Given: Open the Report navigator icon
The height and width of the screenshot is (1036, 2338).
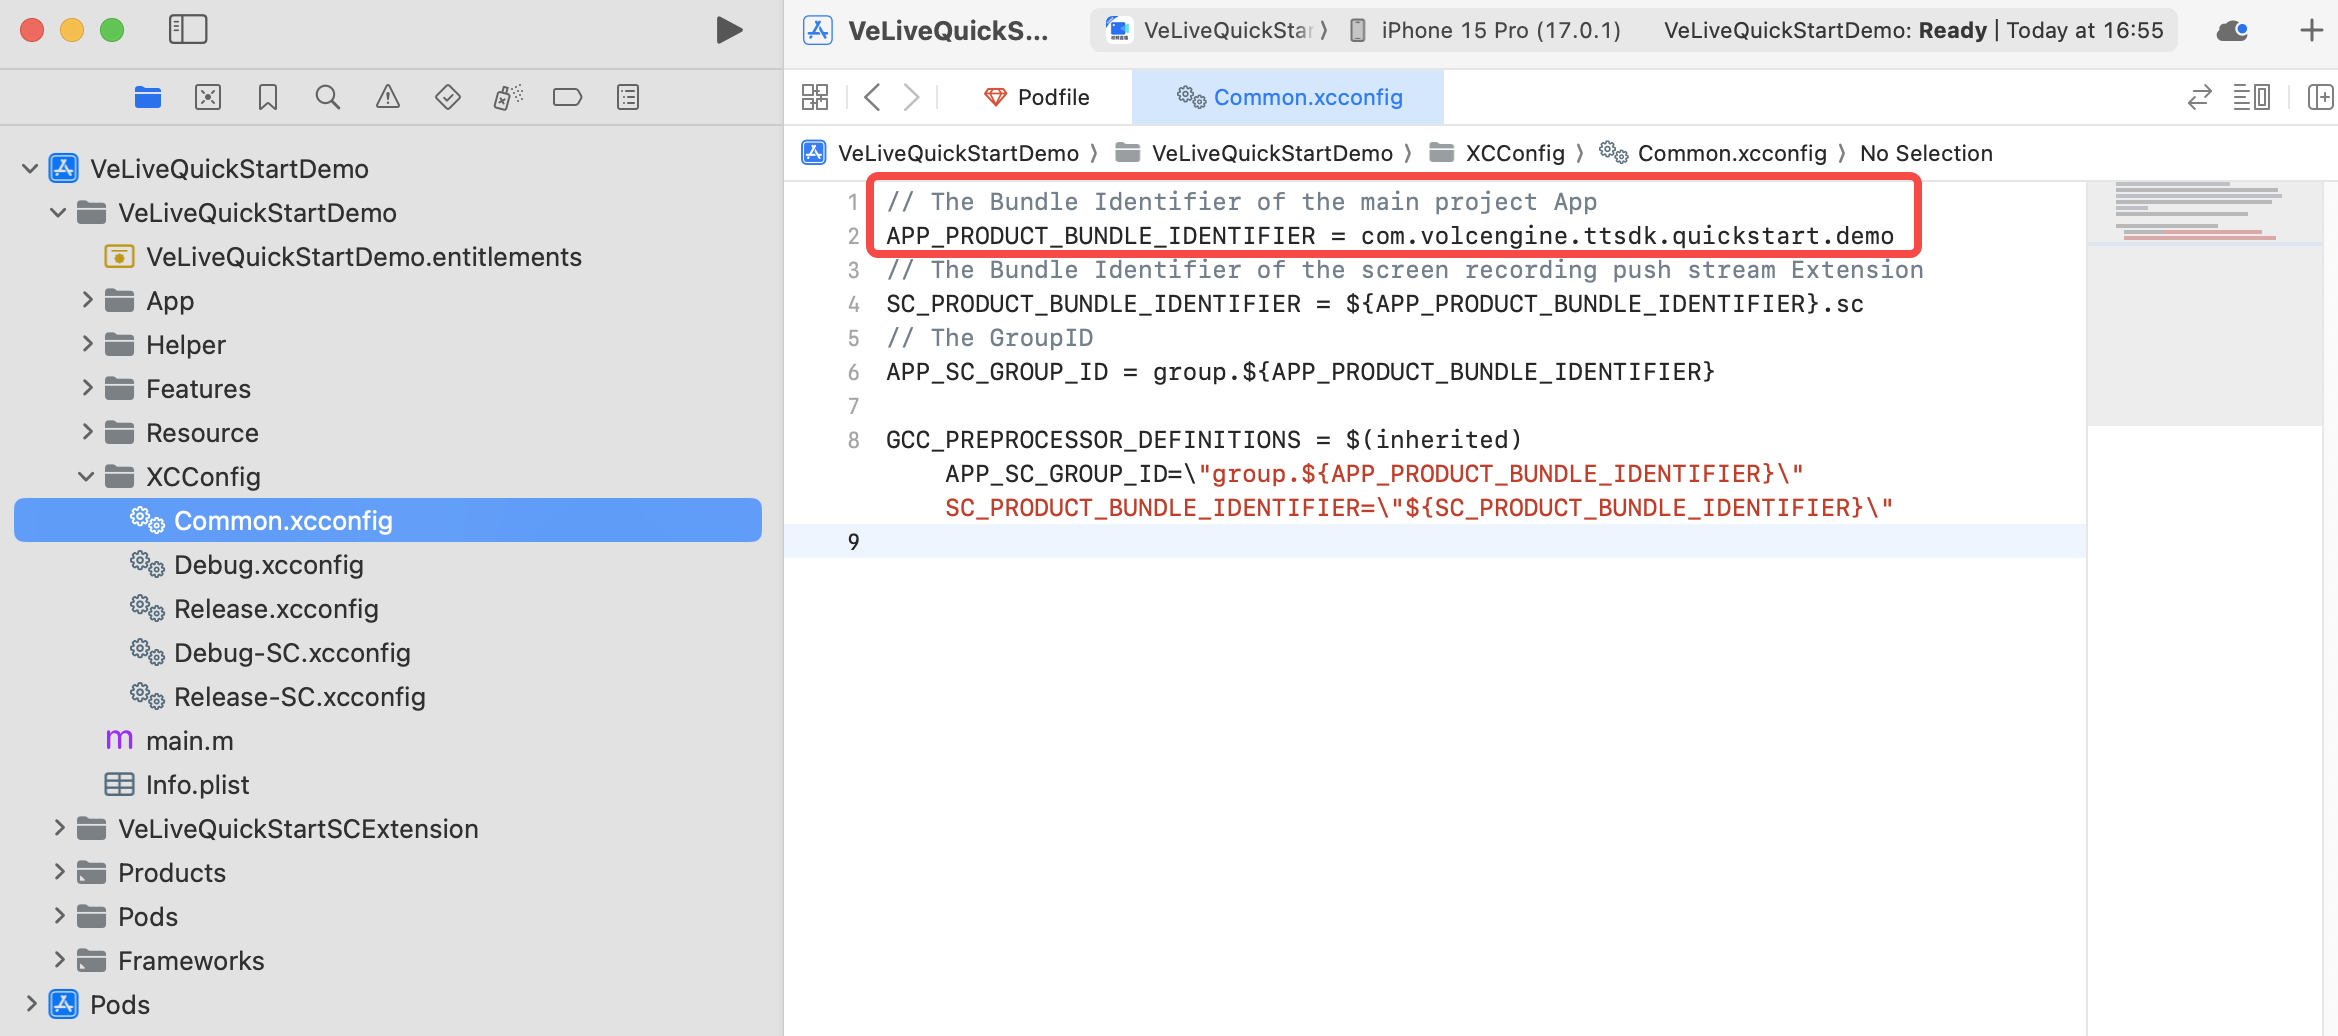Looking at the screenshot, I should 628,97.
